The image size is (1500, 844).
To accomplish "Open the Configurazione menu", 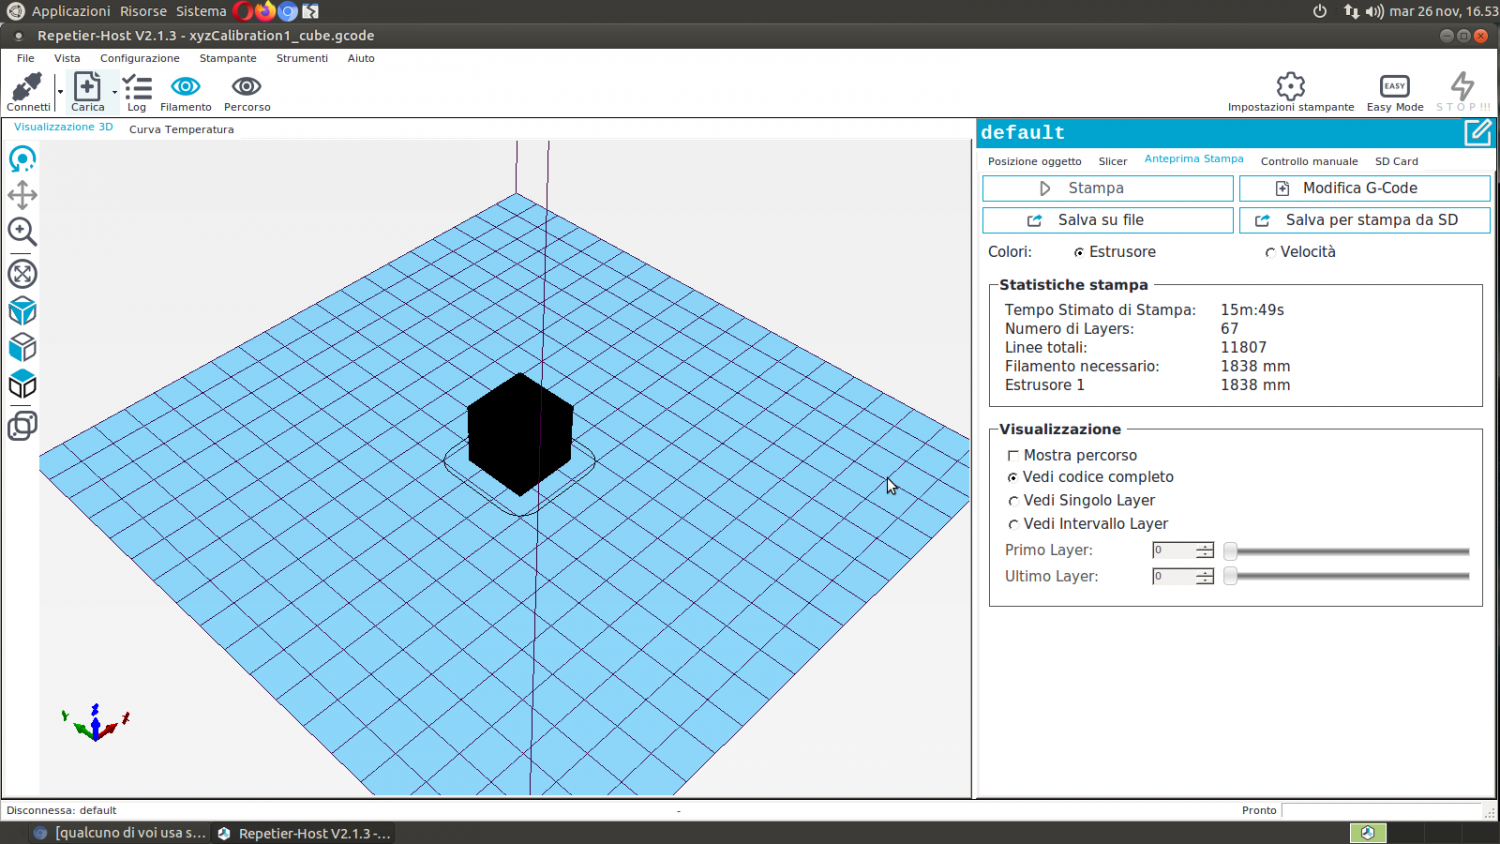I will pos(140,58).
